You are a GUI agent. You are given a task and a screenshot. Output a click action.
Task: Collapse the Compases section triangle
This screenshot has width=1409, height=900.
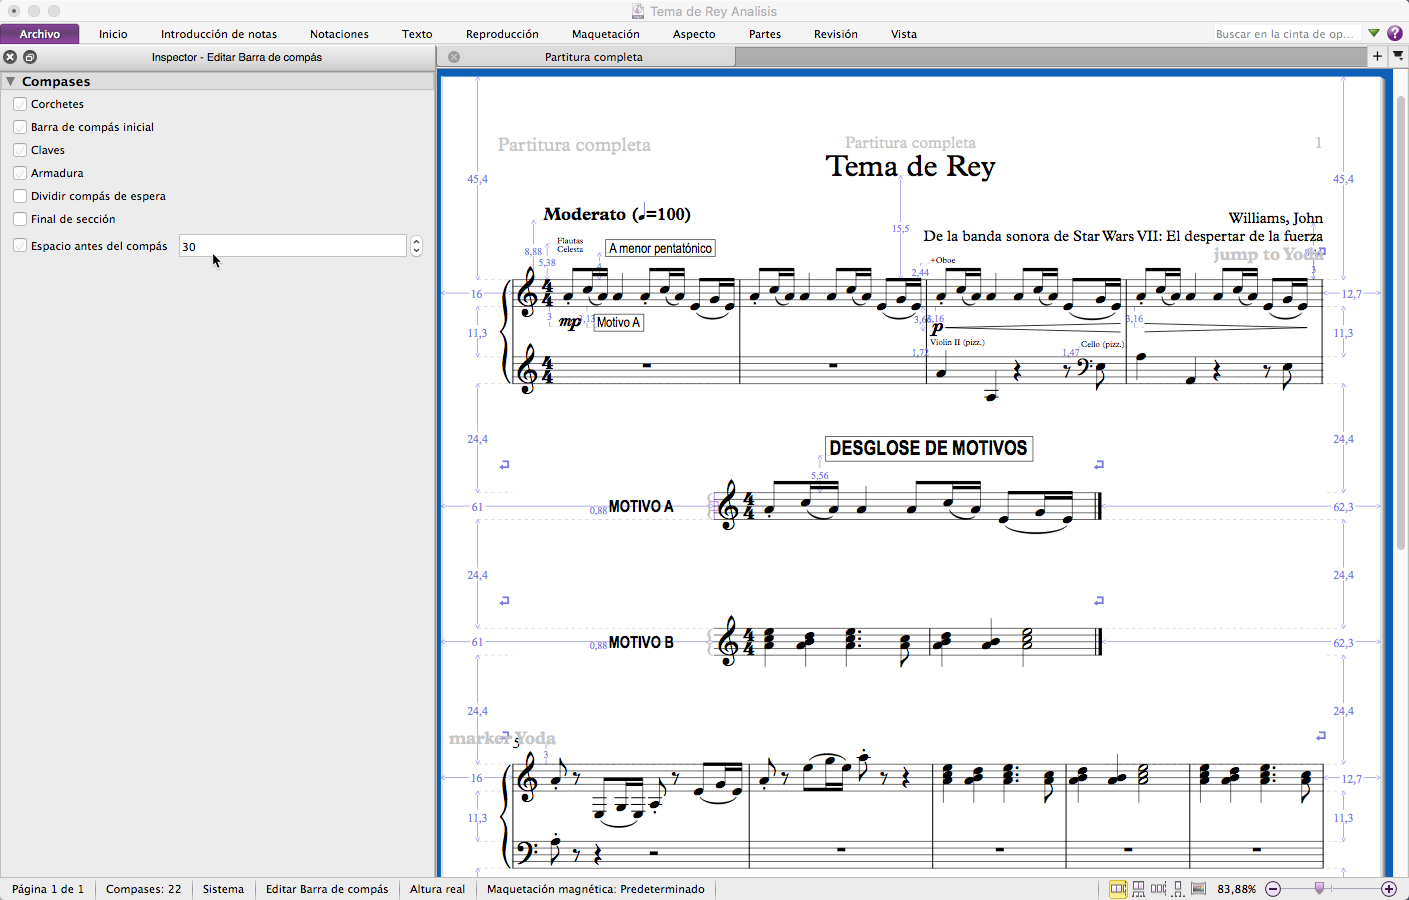[x=10, y=81]
